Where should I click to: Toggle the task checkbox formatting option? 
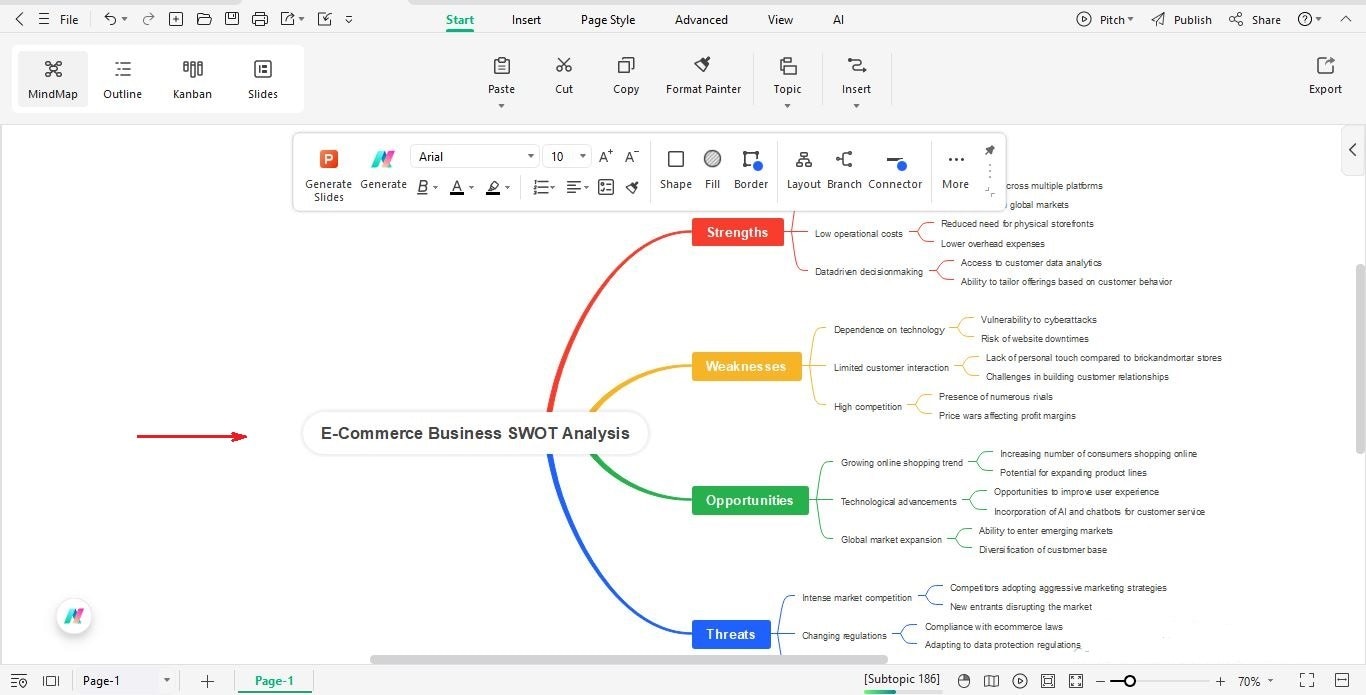[x=606, y=187]
